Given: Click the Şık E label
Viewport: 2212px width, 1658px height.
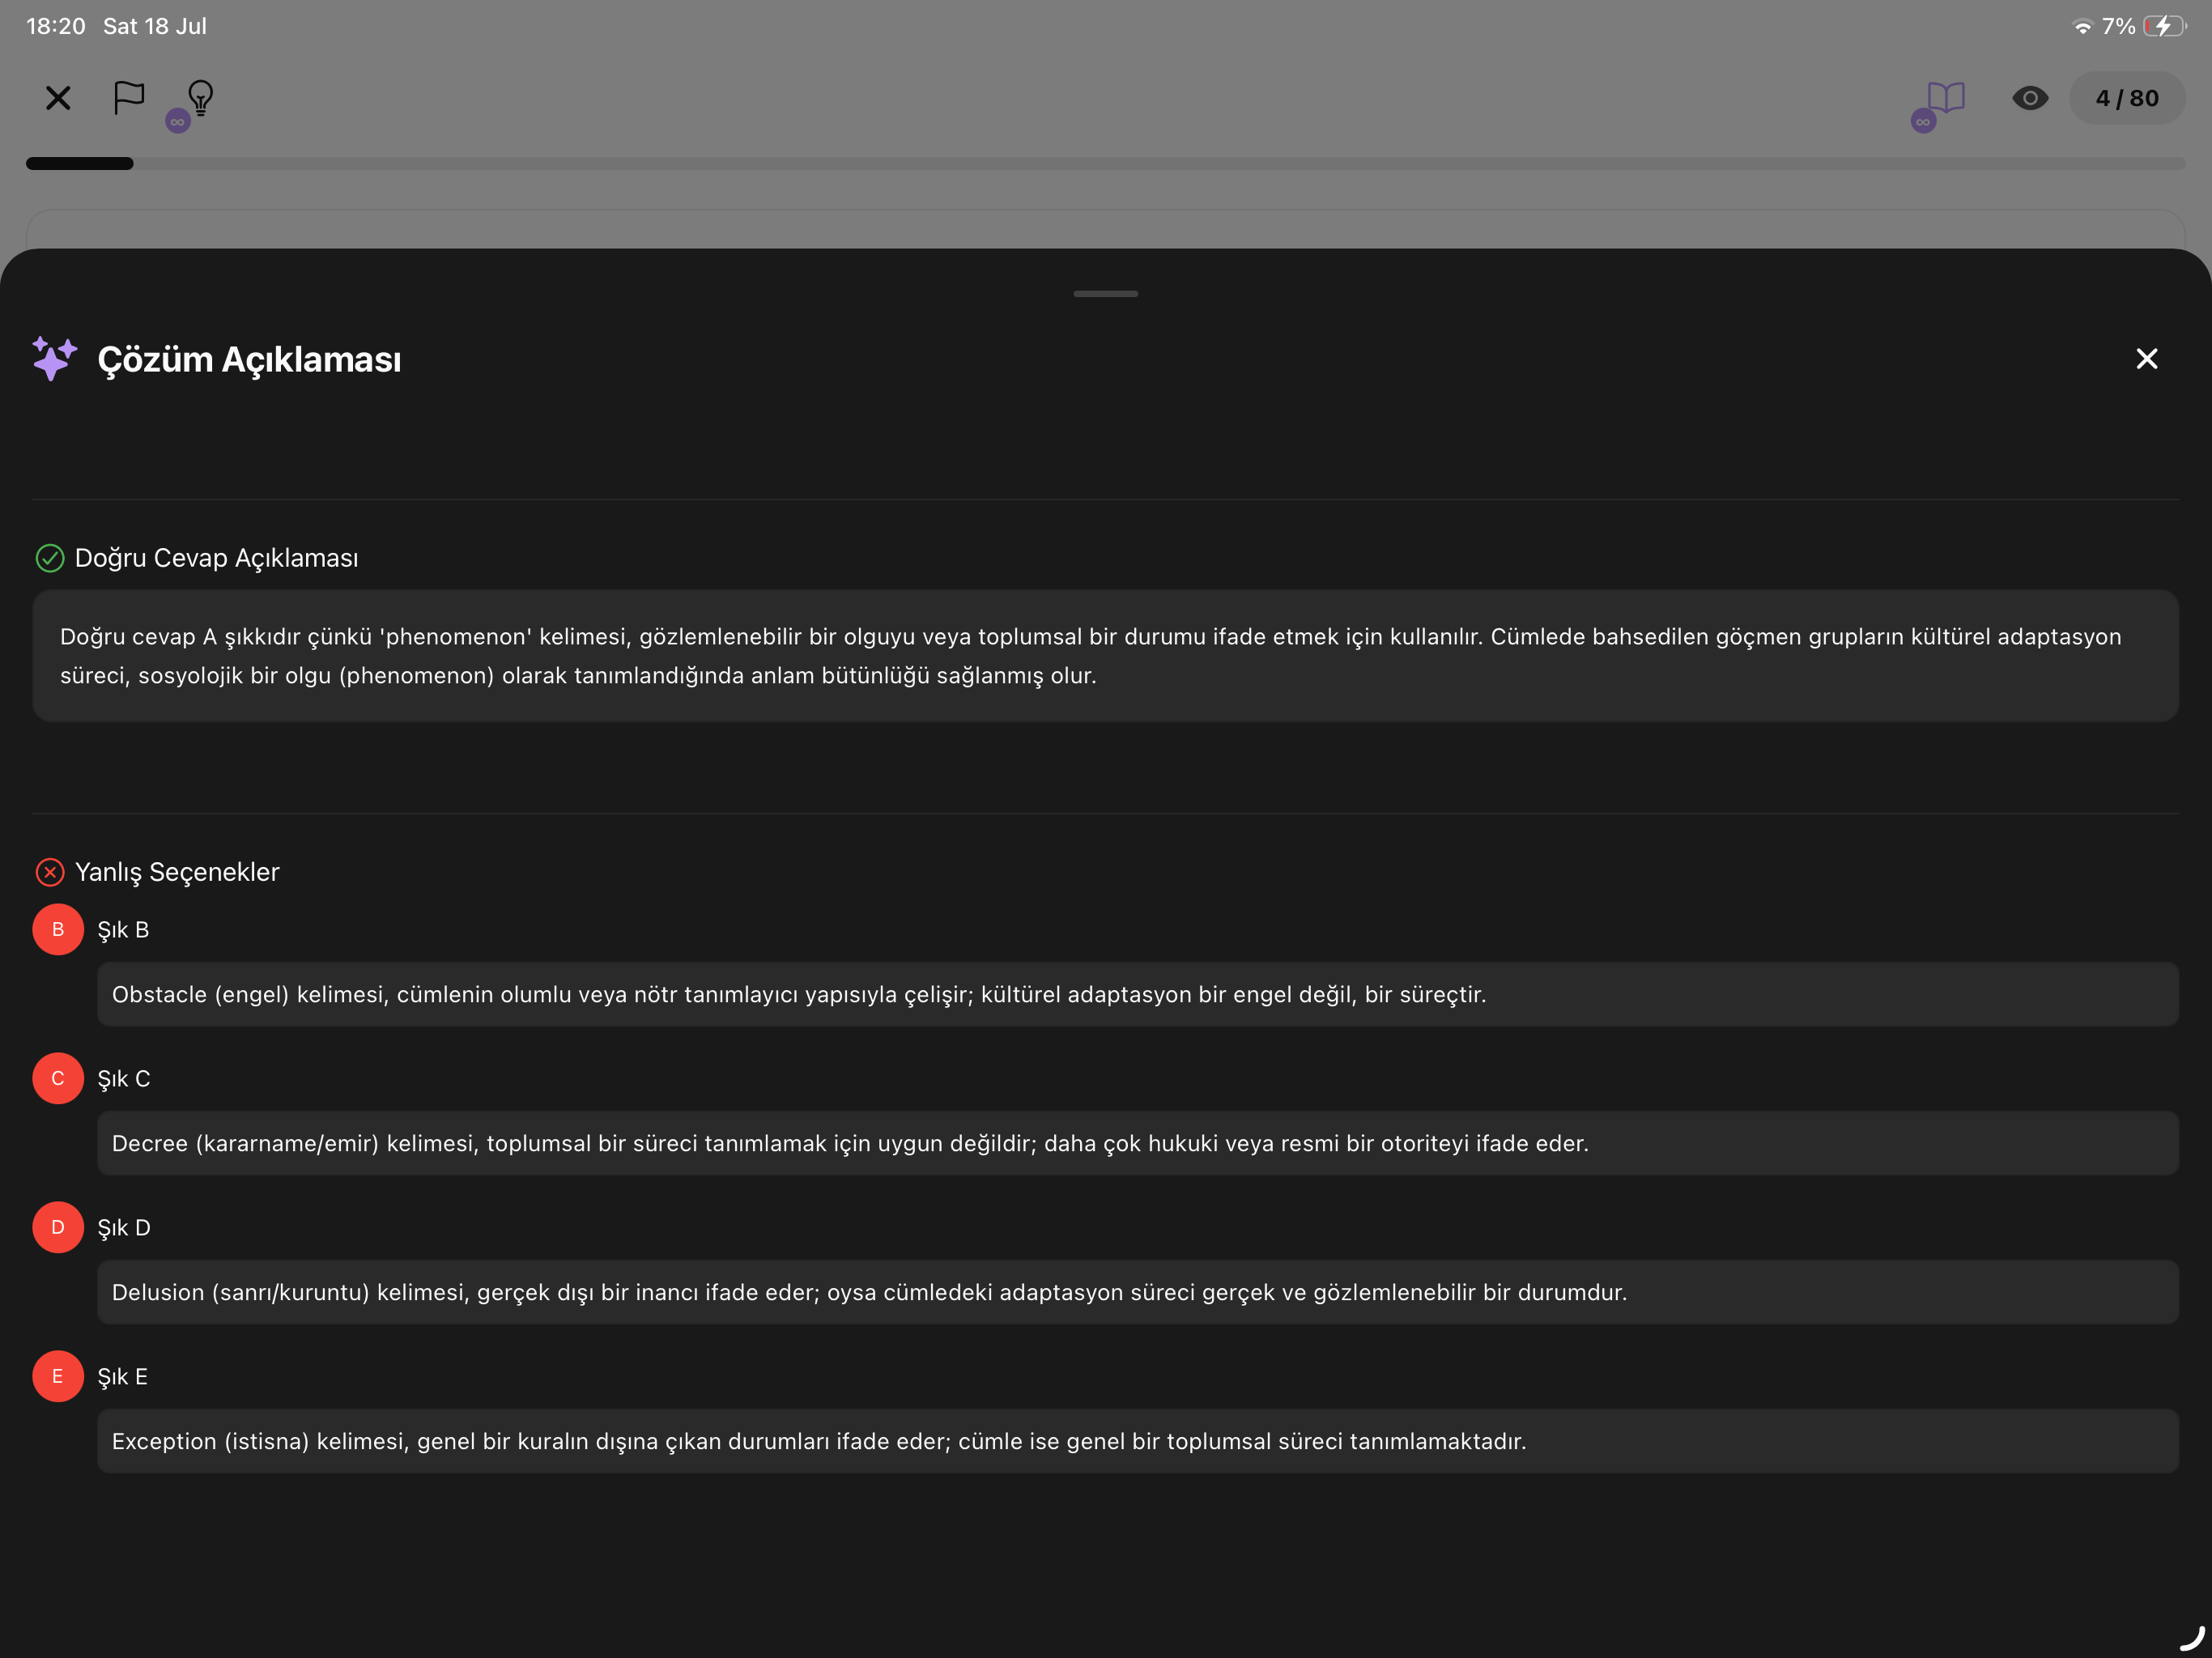Looking at the screenshot, I should [x=123, y=1377].
